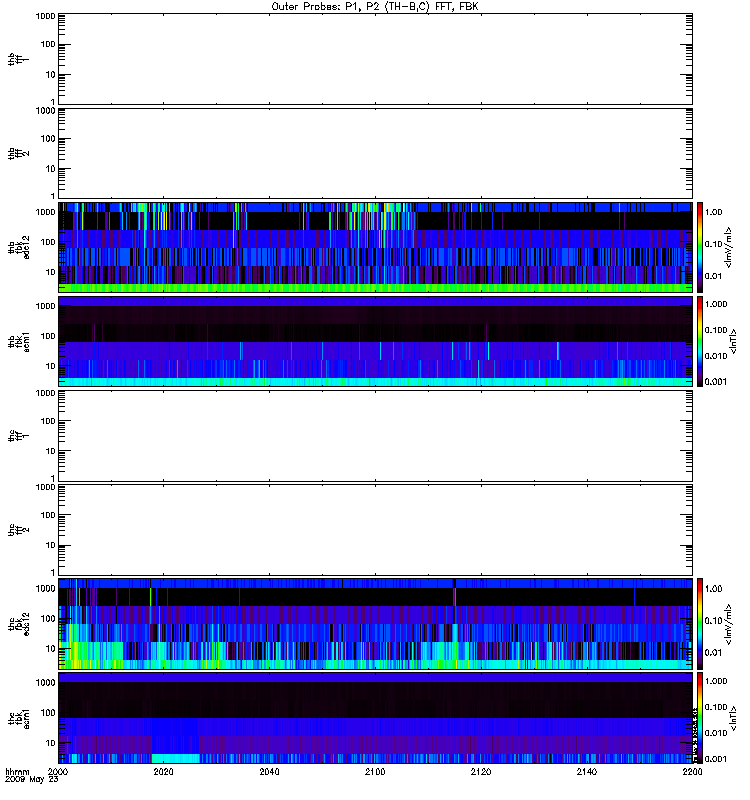Click the 2040 time axis label
This screenshot has height=800, width=750.
pos(269,772)
